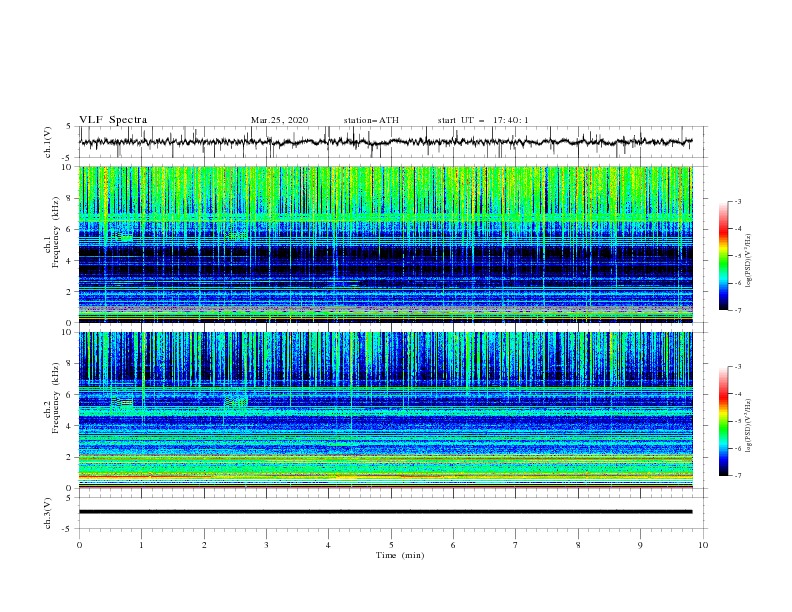
Task: Click the ch.2 spectrogram color bar
Action: tap(724, 421)
